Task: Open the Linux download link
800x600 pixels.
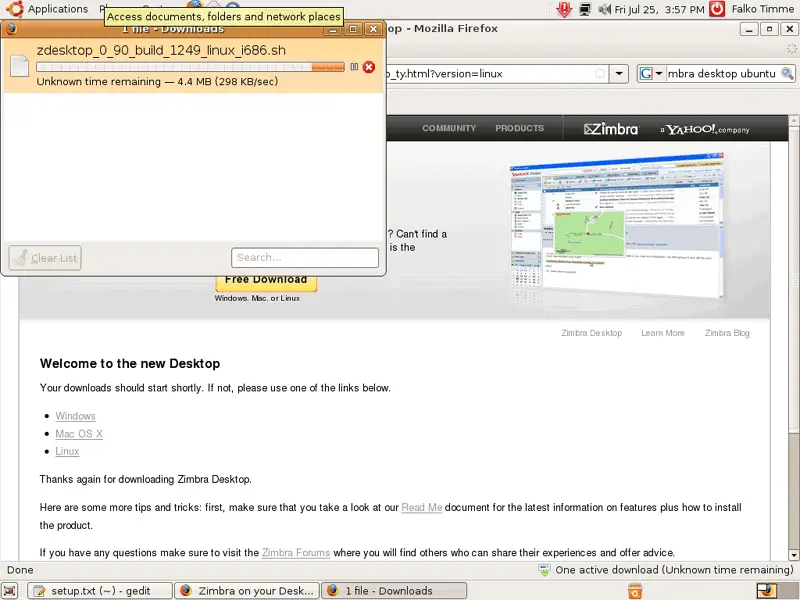Action: click(x=67, y=452)
